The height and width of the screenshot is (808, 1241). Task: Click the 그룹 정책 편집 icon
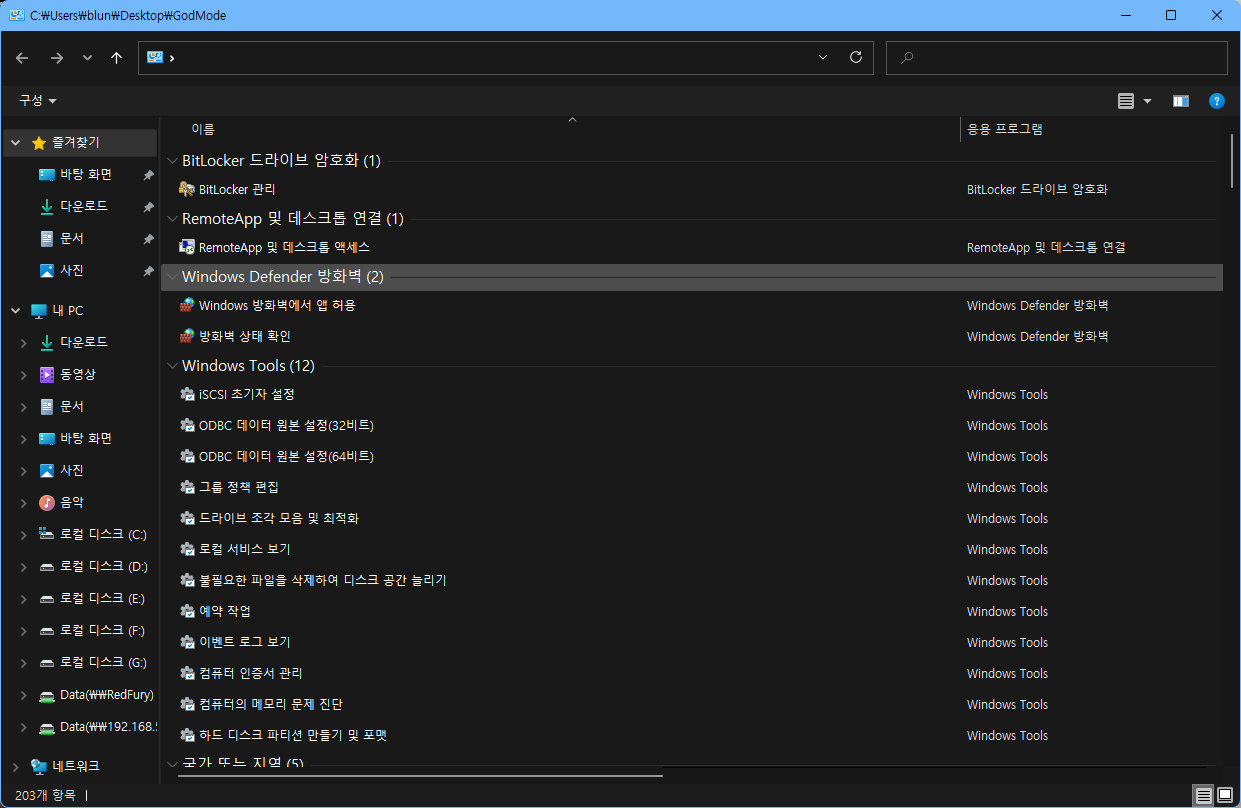click(186, 487)
